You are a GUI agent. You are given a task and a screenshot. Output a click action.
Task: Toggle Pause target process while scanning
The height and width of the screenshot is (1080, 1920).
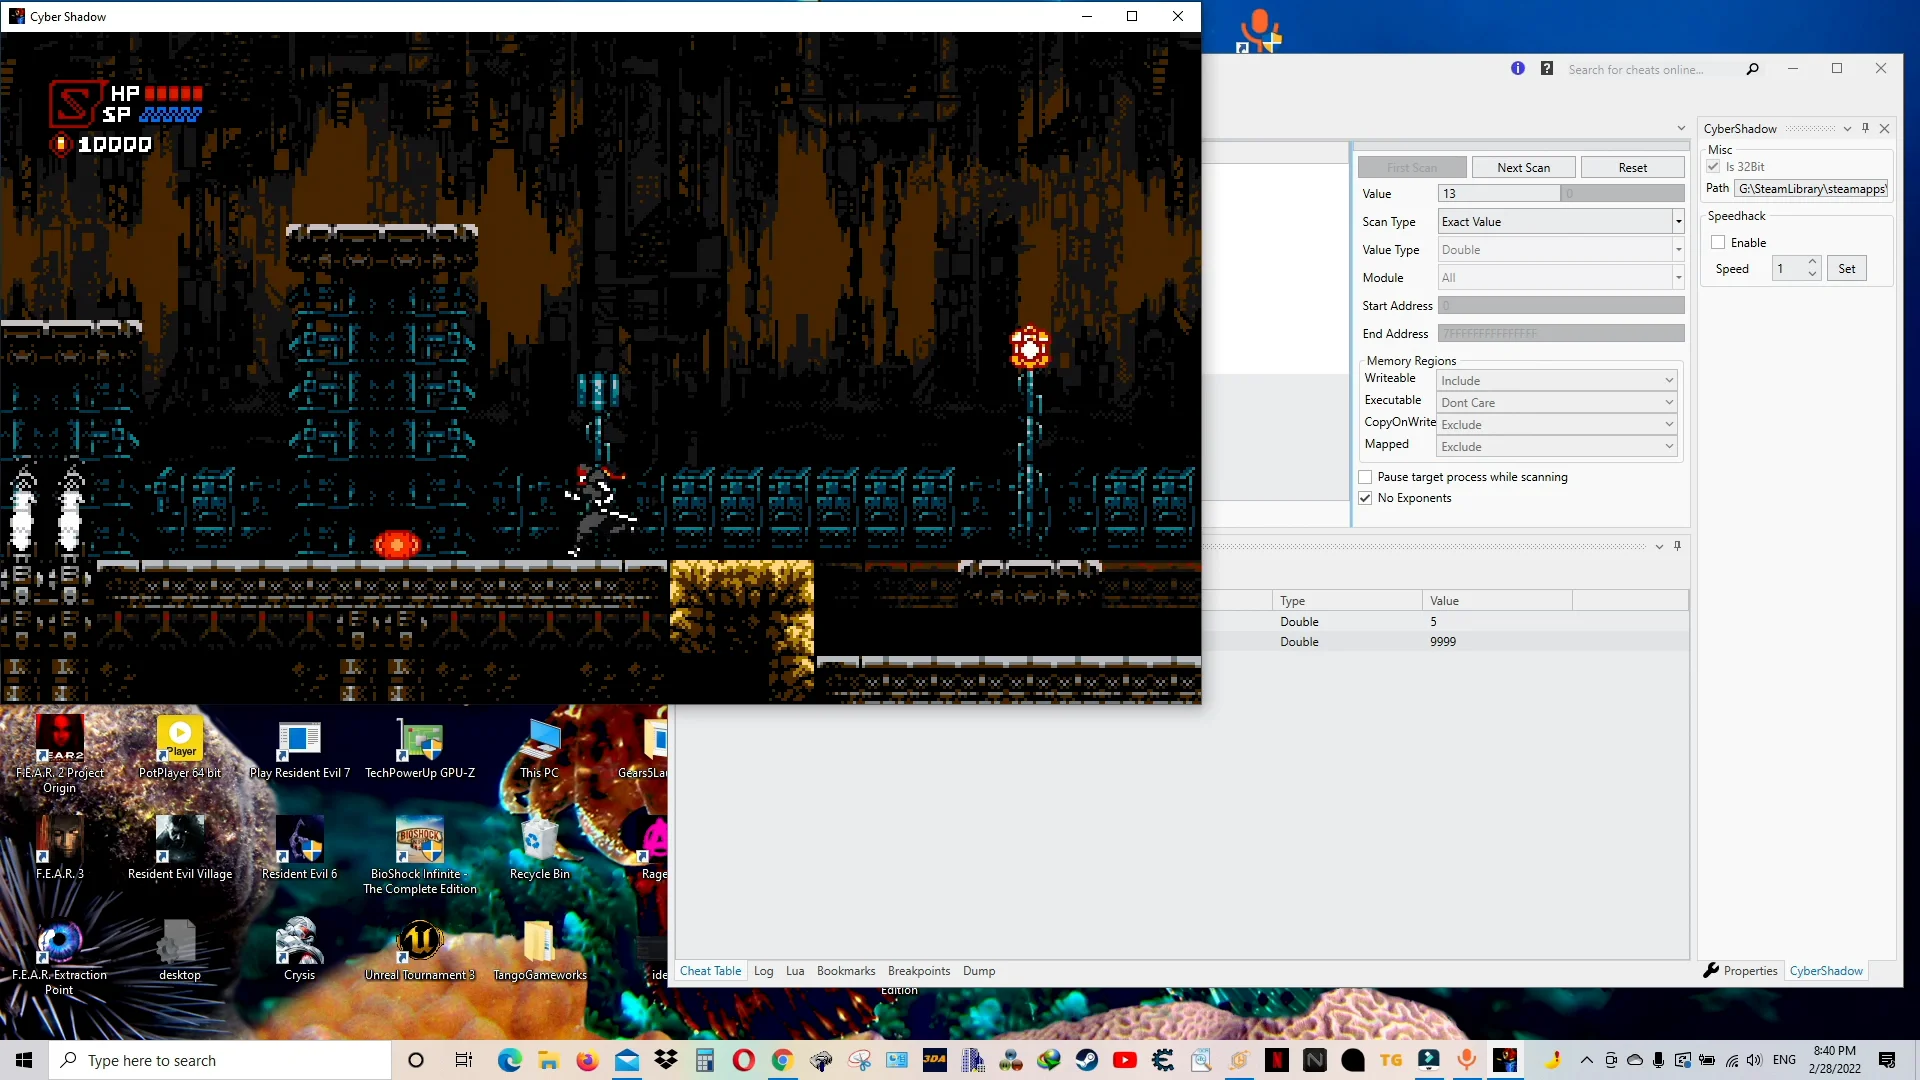(1365, 477)
